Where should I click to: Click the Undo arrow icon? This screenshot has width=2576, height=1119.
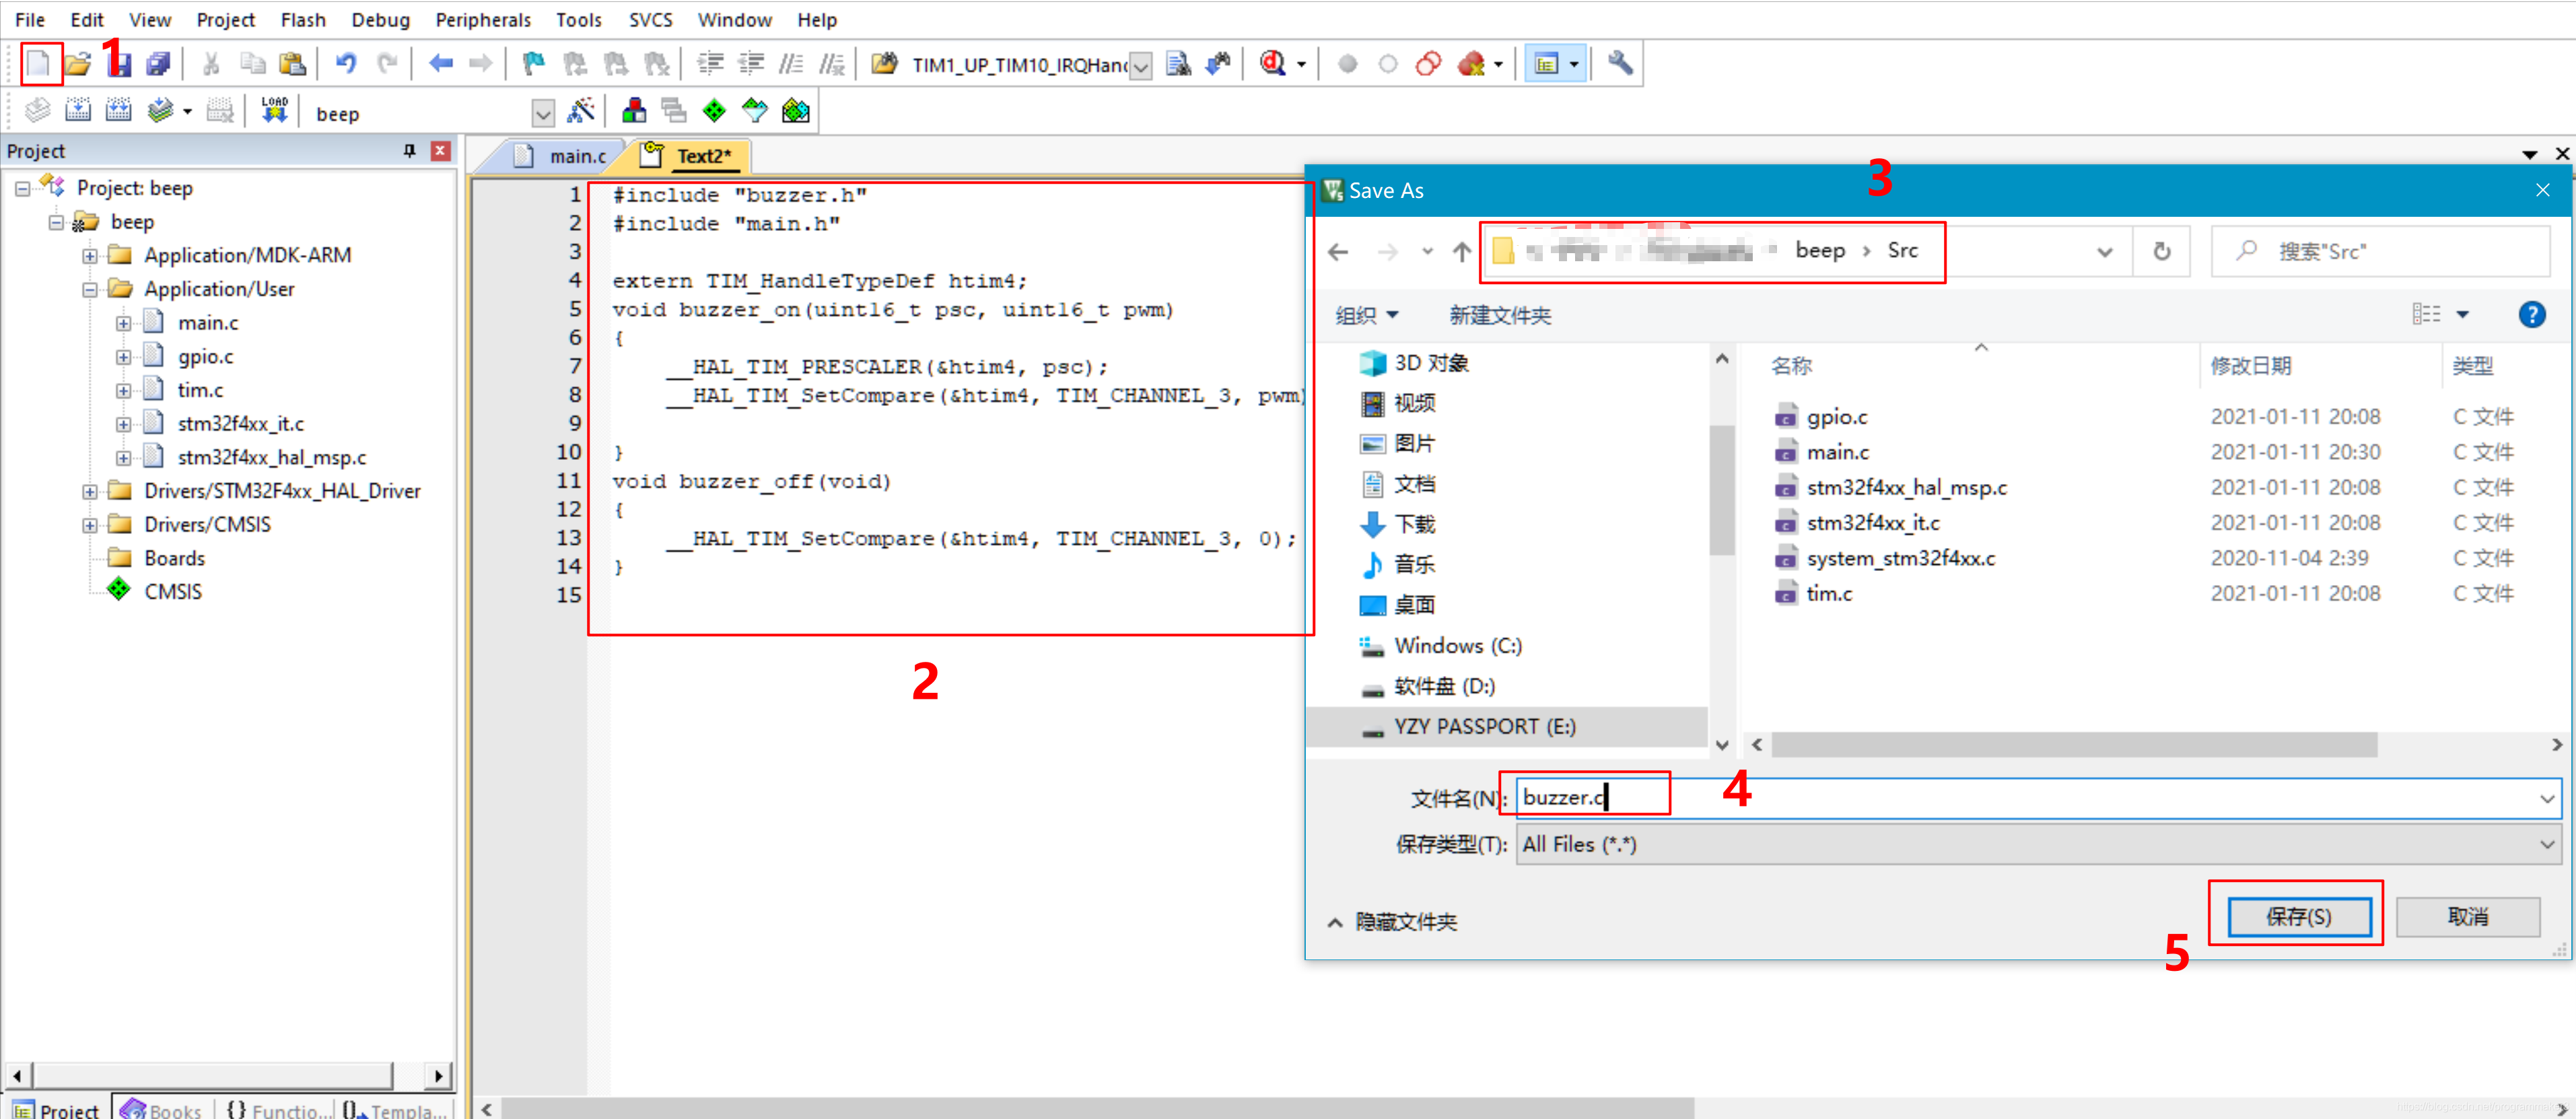(346, 64)
